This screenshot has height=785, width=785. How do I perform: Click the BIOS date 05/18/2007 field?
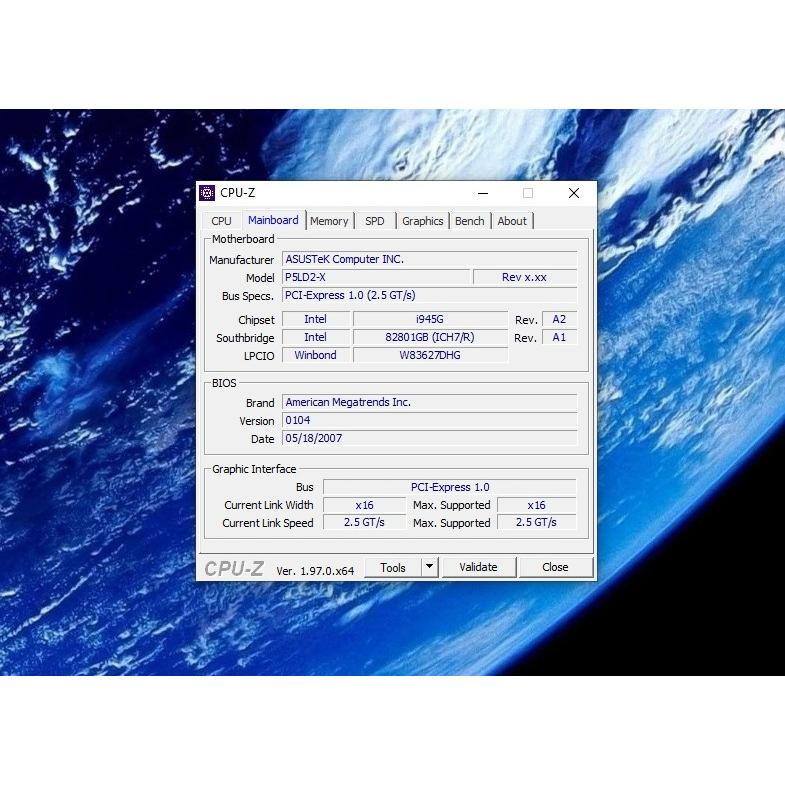pos(429,438)
